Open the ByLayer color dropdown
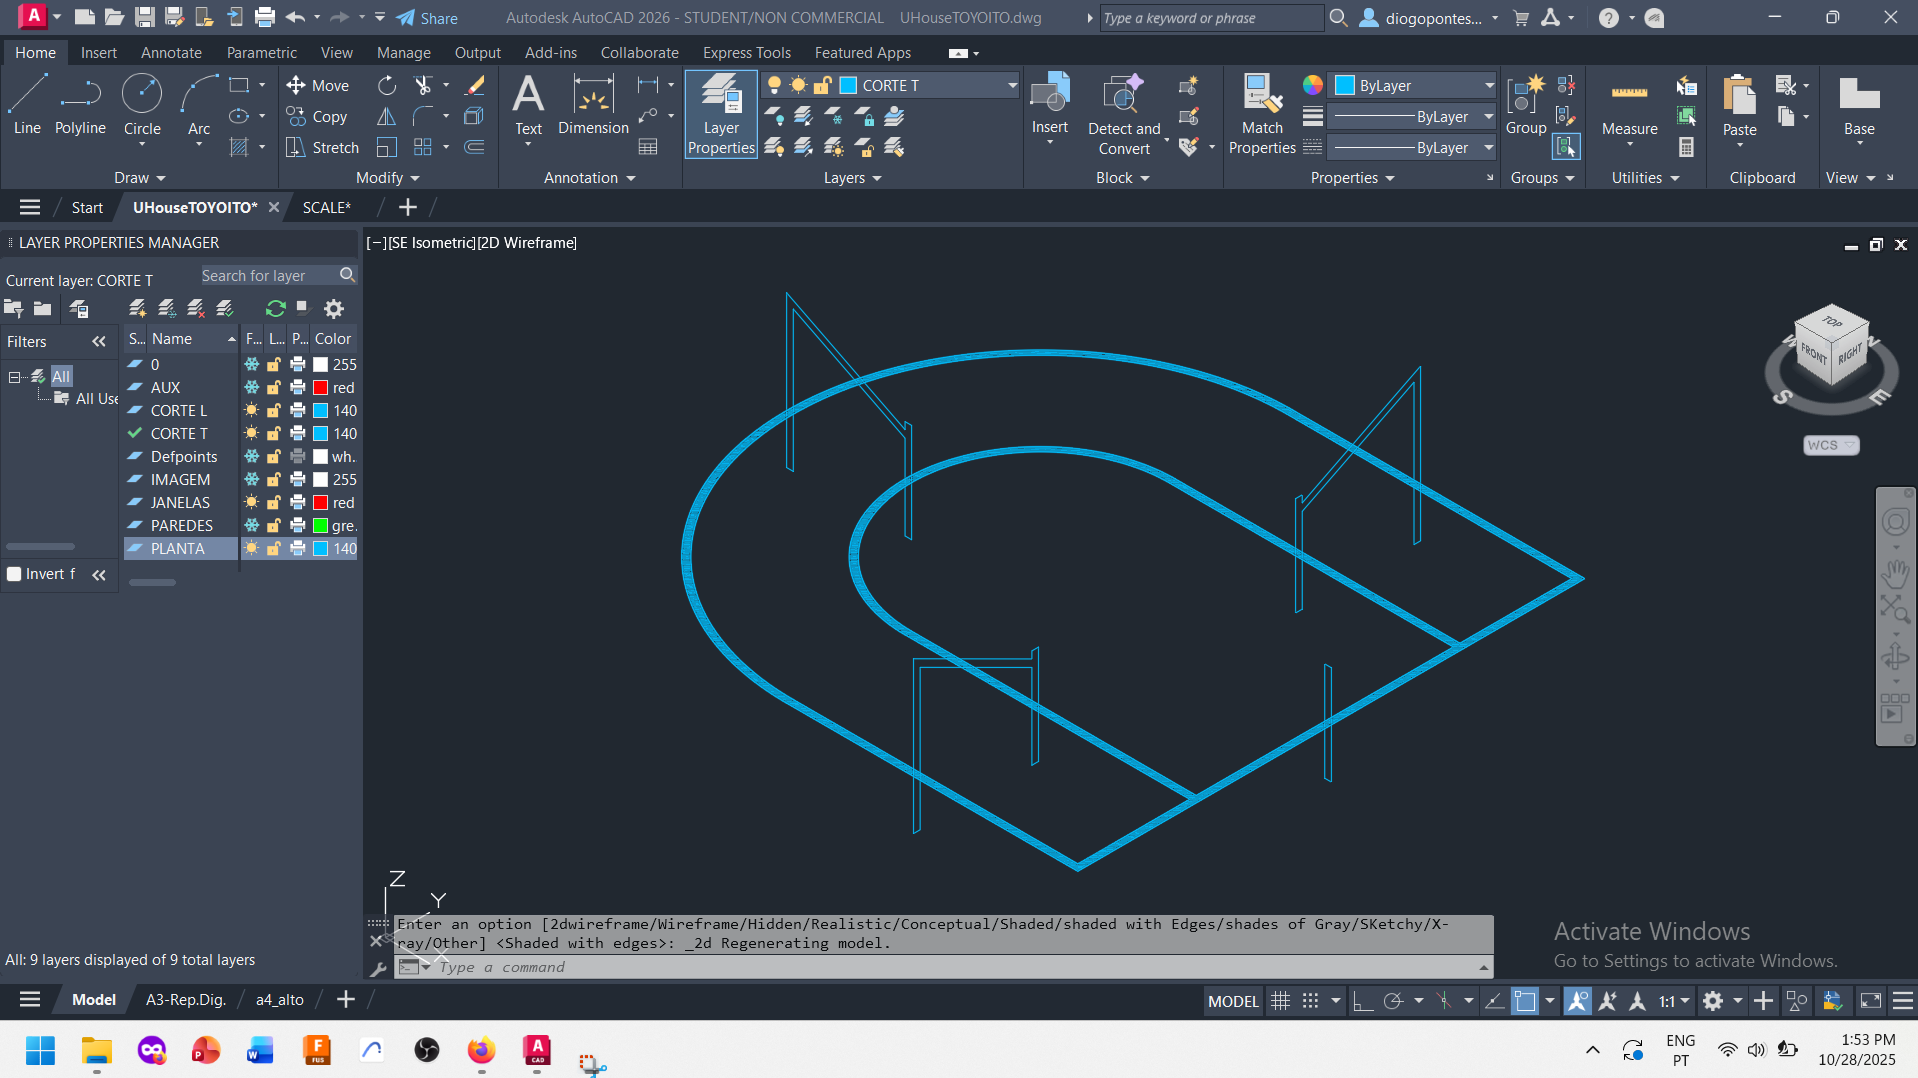1918x1078 pixels. click(1488, 86)
